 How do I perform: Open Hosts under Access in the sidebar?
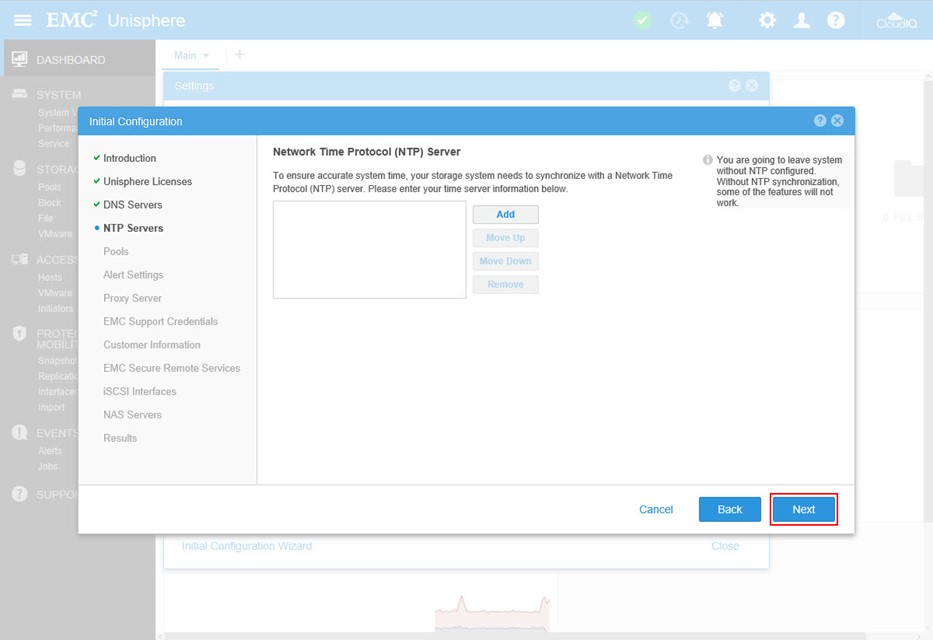click(49, 277)
